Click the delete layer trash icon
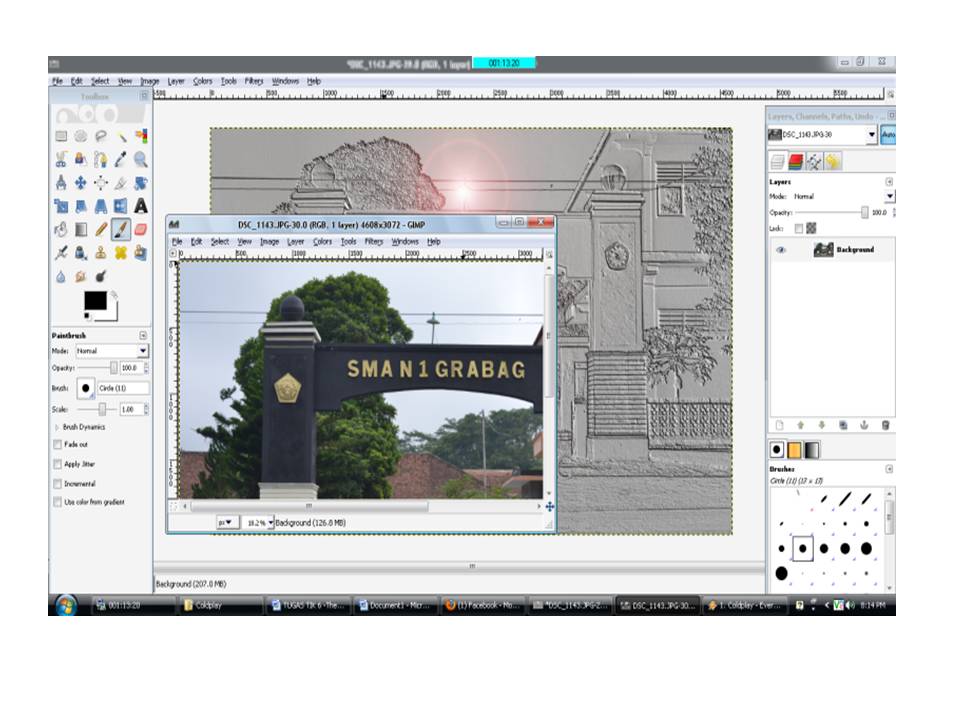The height and width of the screenshot is (720, 960). tap(885, 425)
